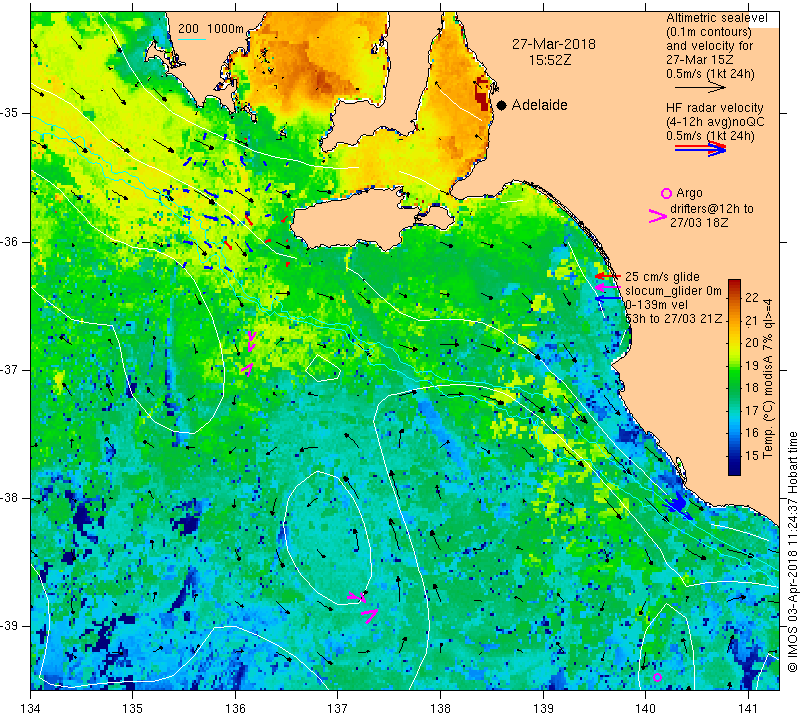Click the '0-139m vel' label
Viewport: 800px width, 720px height.
click(657, 305)
